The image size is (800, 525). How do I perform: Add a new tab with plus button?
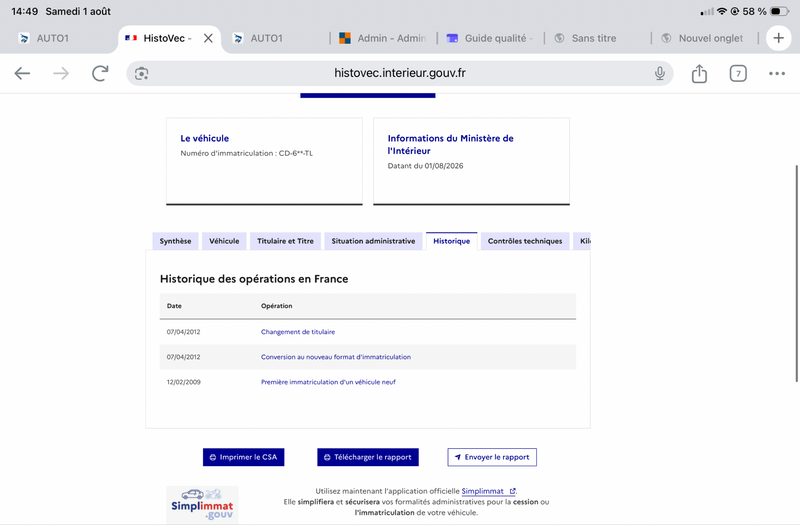click(x=778, y=38)
